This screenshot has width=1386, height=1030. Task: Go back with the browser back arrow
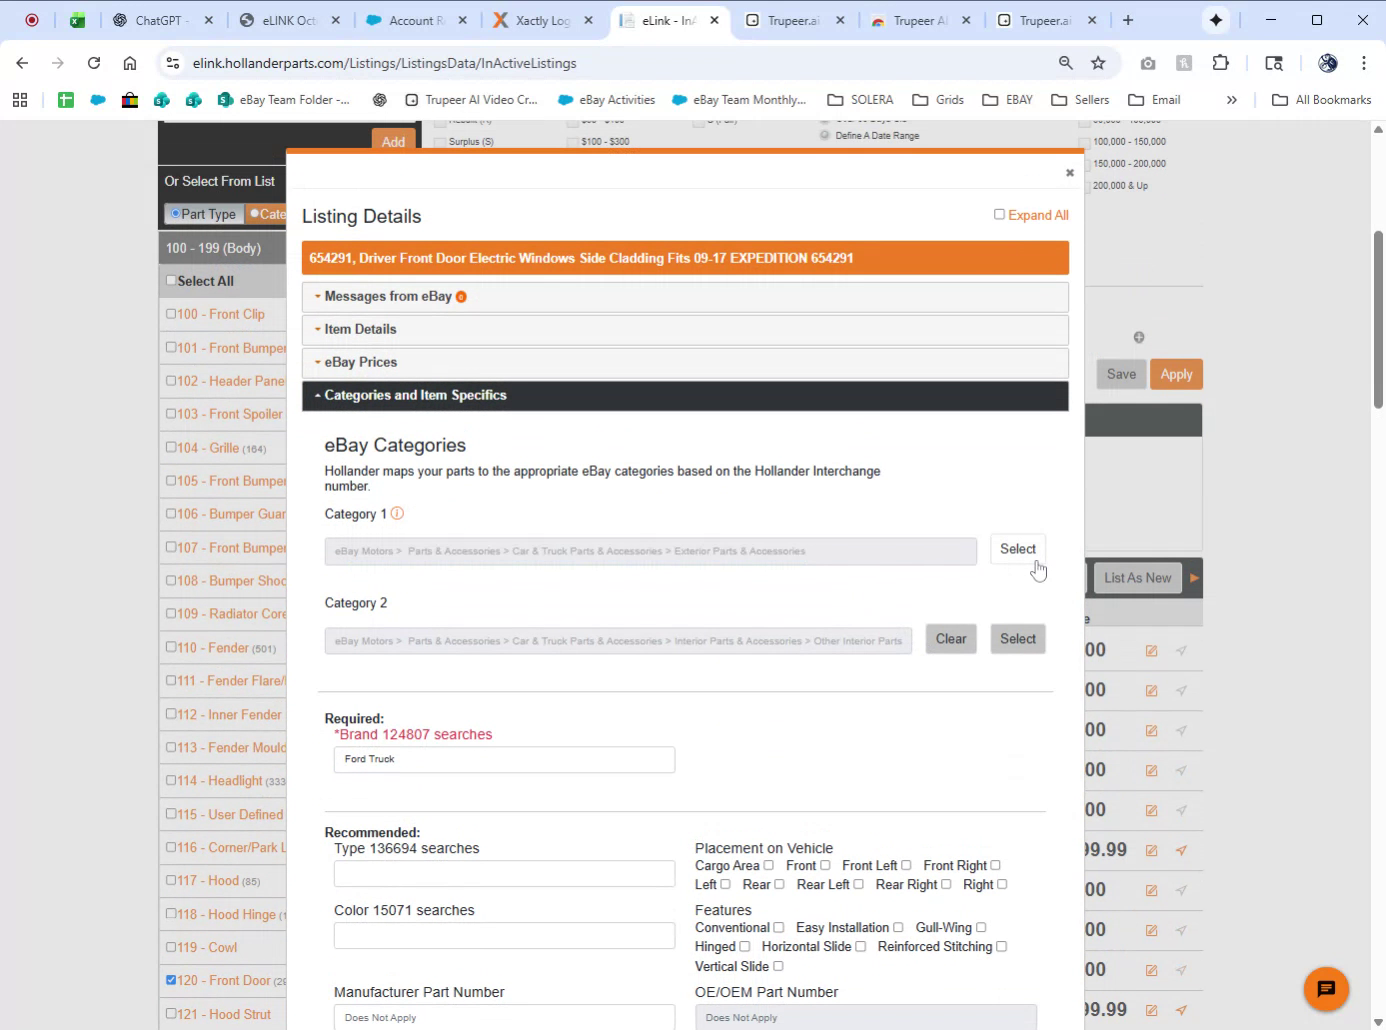22,63
